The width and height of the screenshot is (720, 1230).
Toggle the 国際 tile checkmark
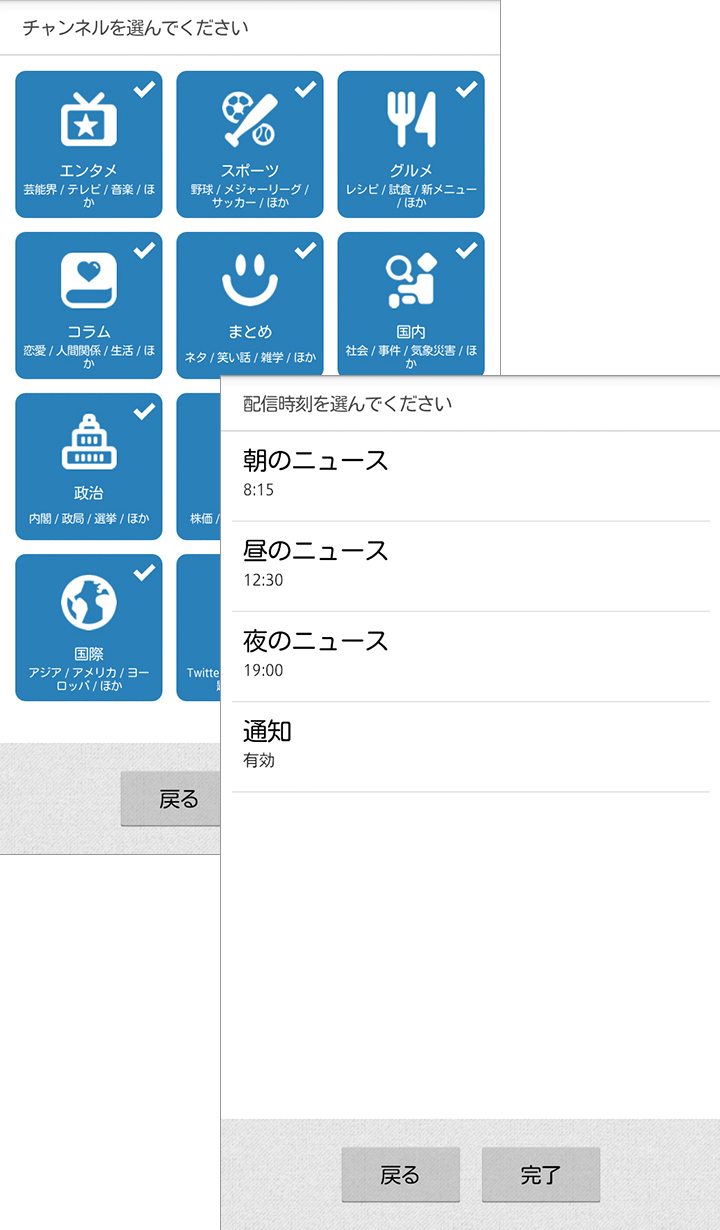145,572
